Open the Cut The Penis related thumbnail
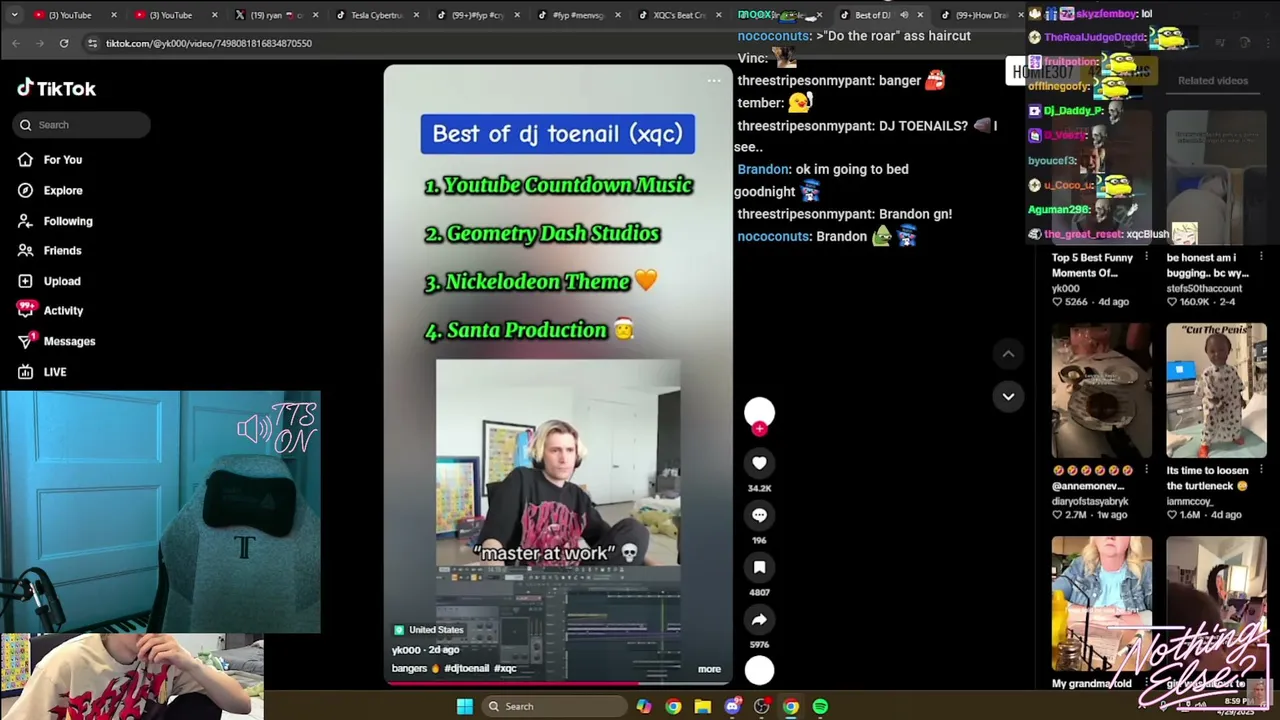Image resolution: width=1280 pixels, height=720 pixels. click(1216, 390)
